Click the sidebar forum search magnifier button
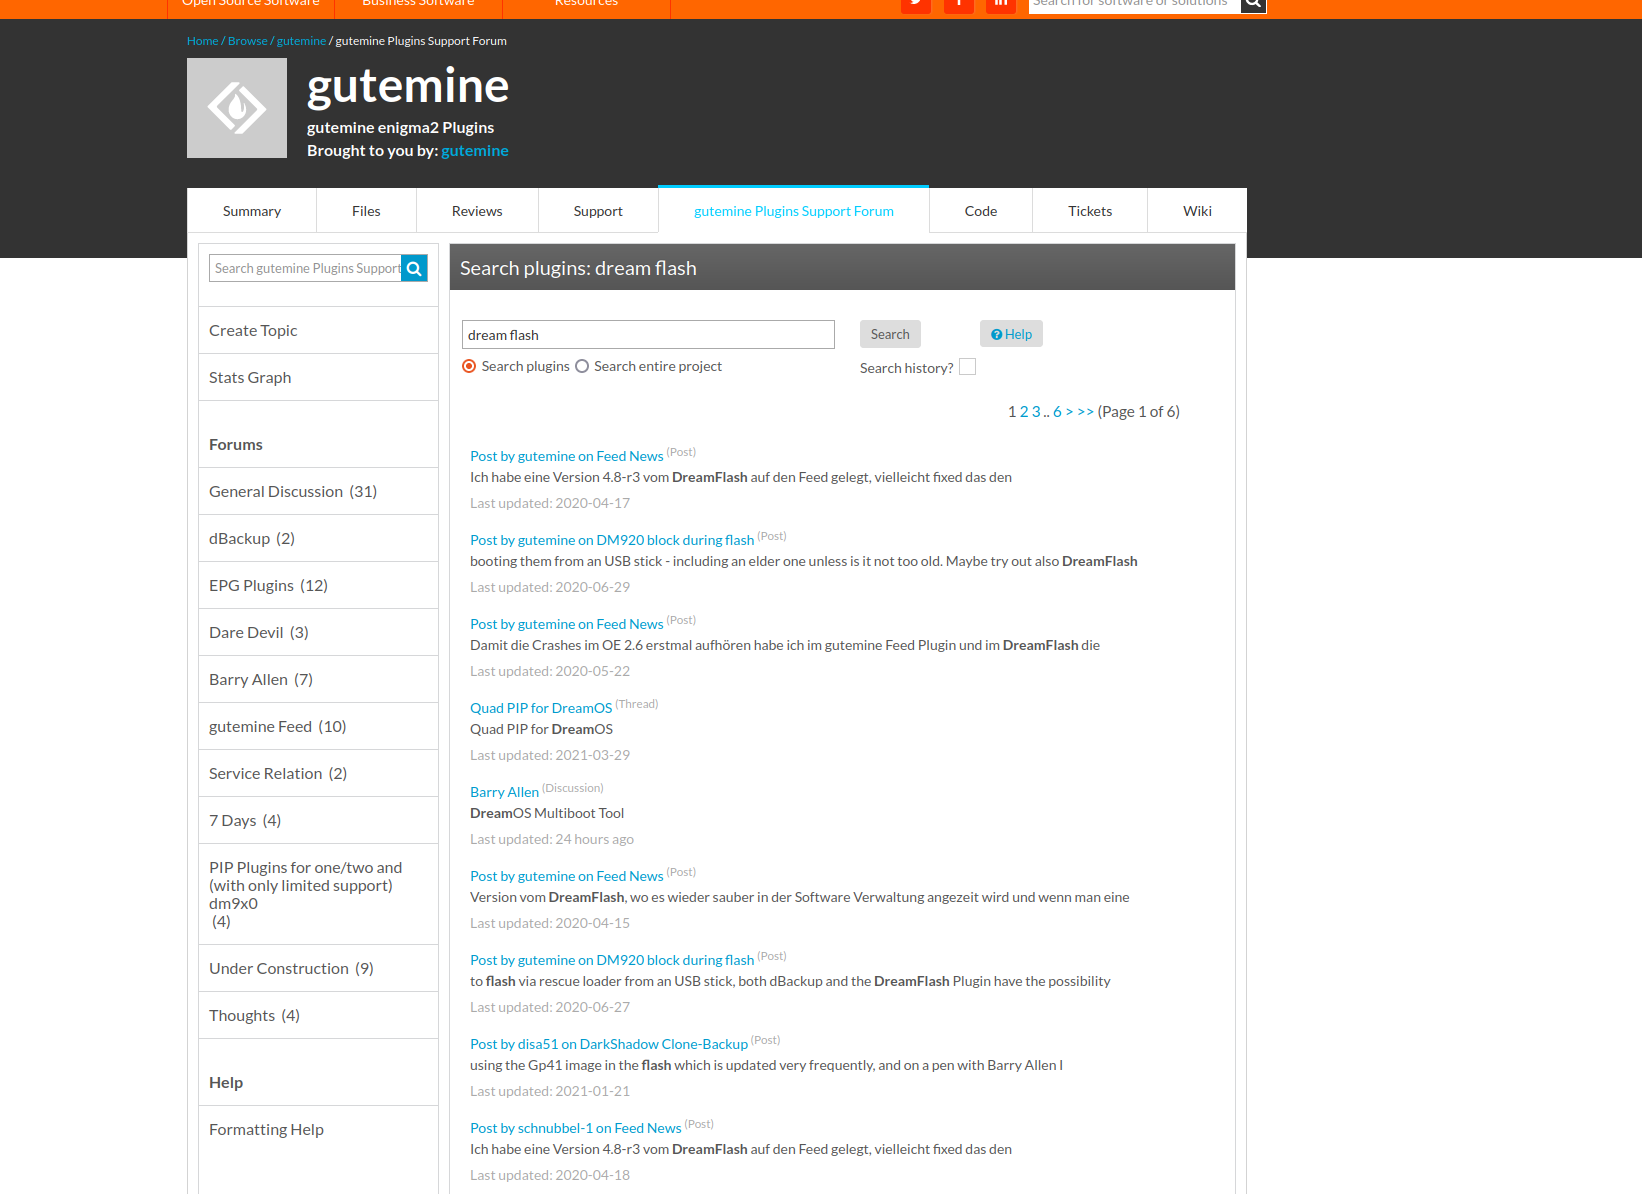The height and width of the screenshot is (1194, 1642). (414, 268)
